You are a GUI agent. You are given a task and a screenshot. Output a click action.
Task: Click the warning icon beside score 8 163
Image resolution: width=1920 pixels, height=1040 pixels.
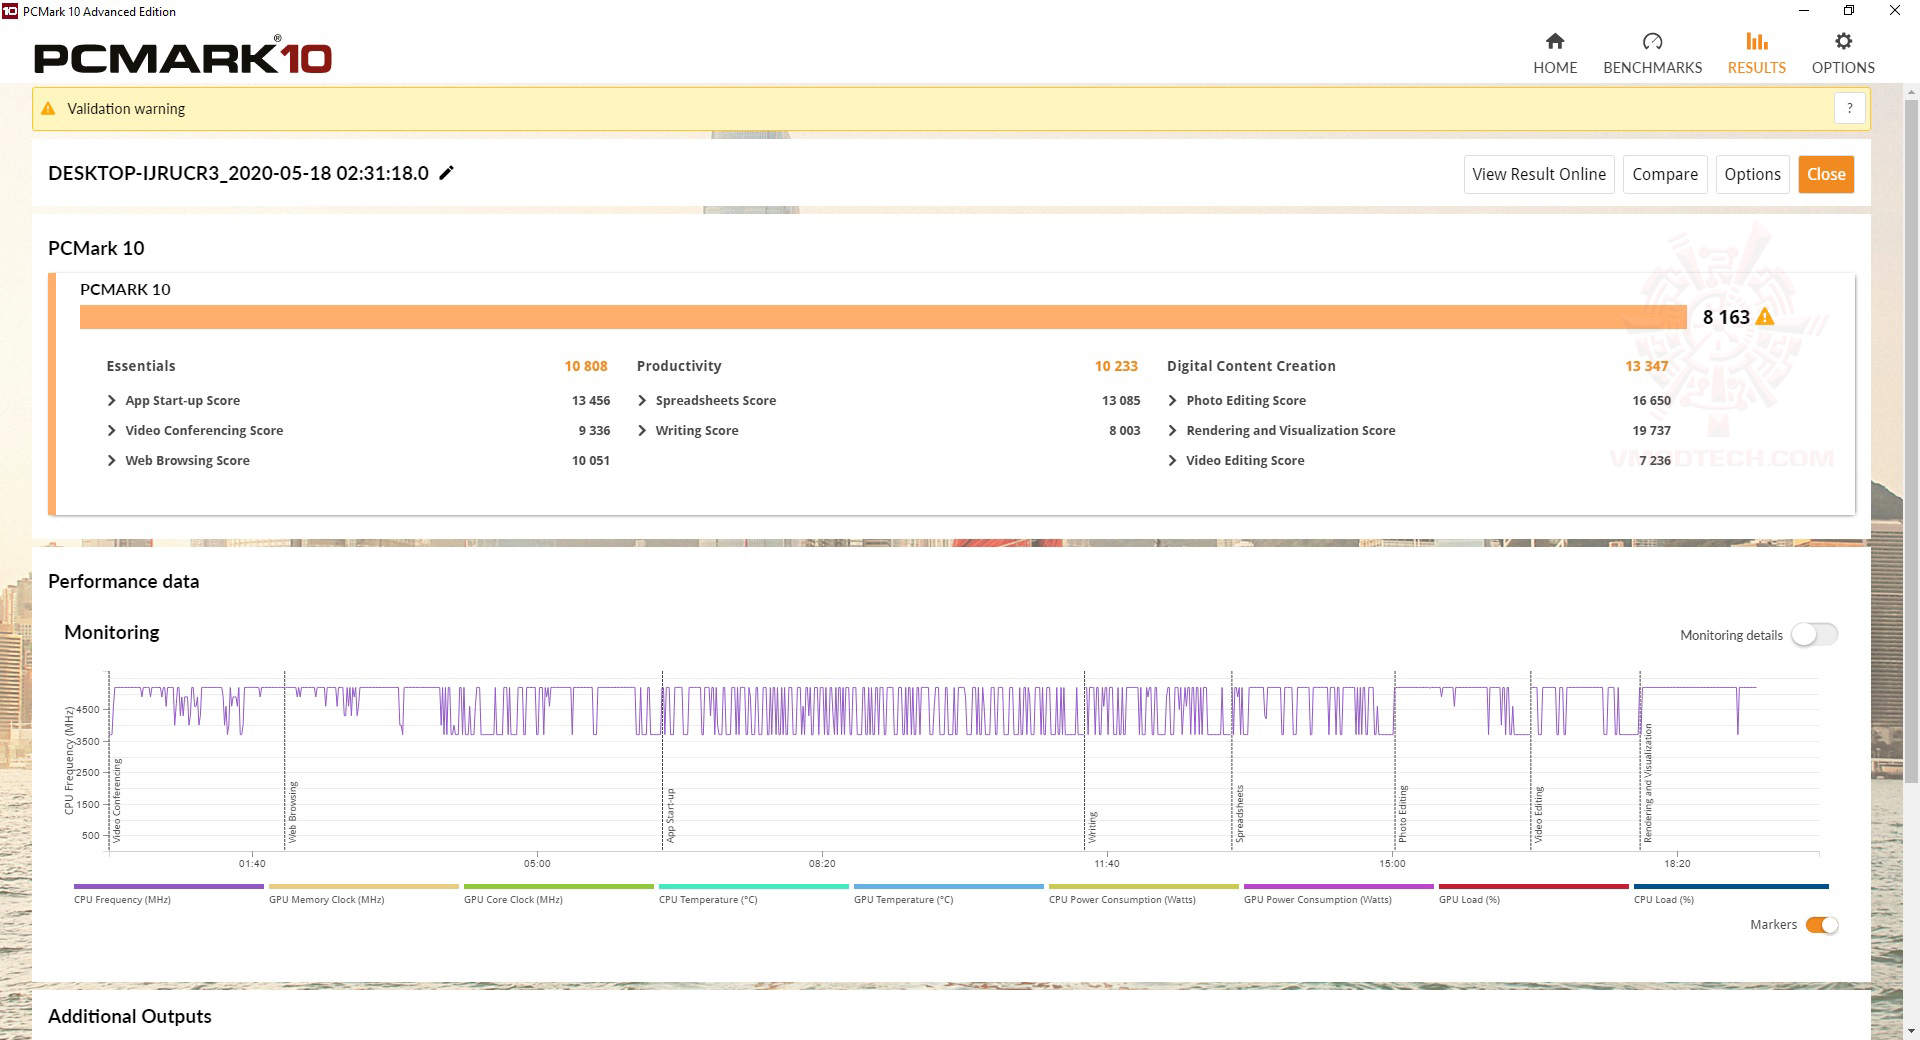[1765, 317]
